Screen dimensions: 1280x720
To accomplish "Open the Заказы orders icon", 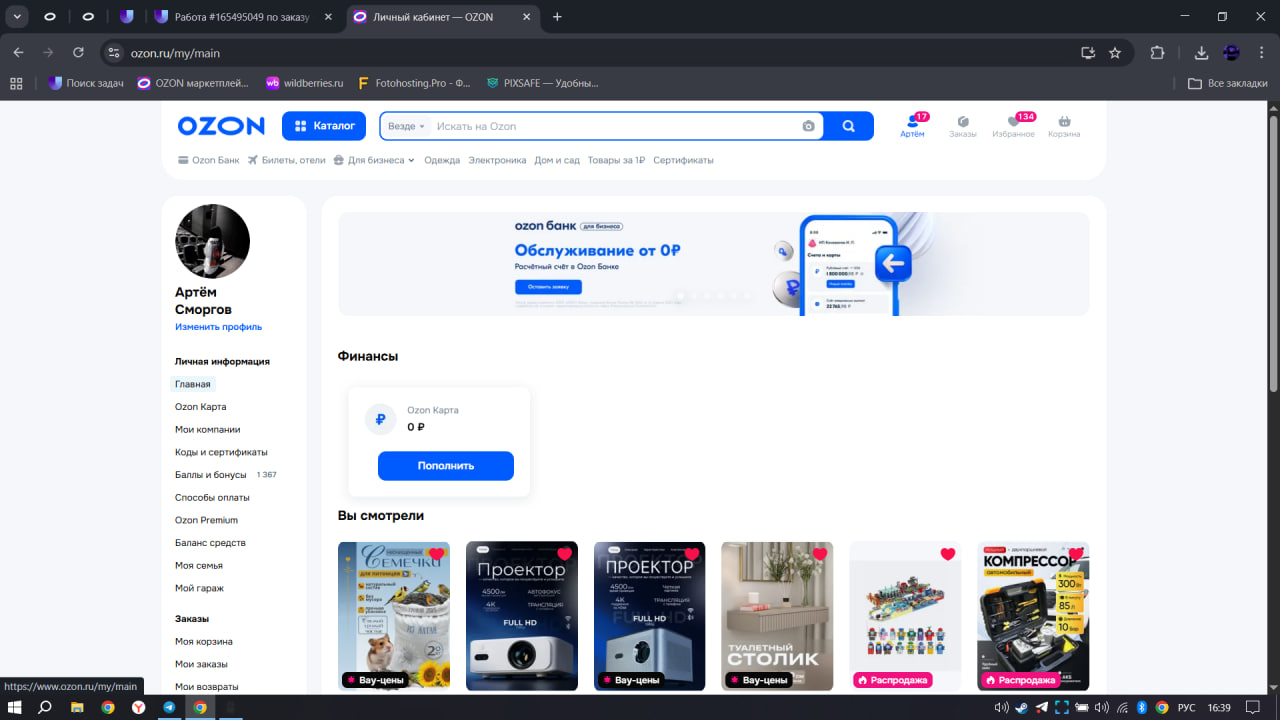I will 963,125.
